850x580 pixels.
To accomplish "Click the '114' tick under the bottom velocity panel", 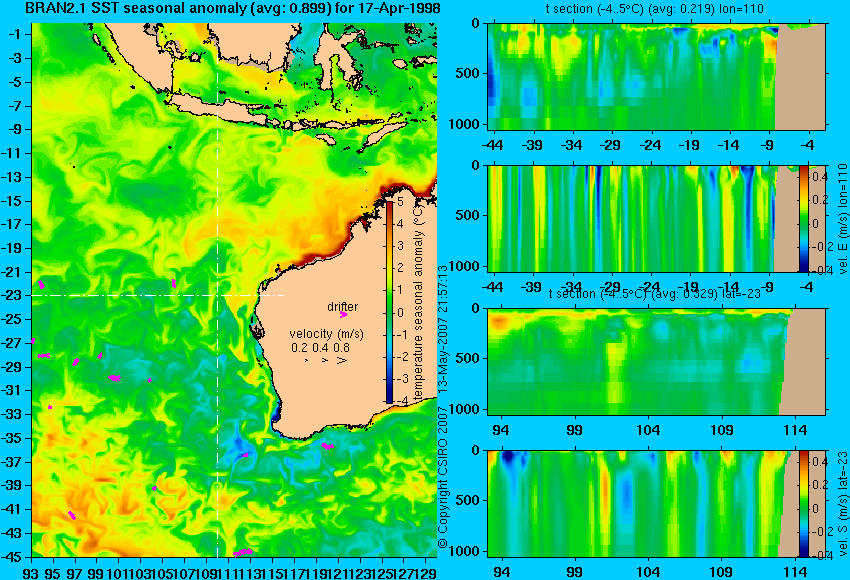I will [x=796, y=572].
